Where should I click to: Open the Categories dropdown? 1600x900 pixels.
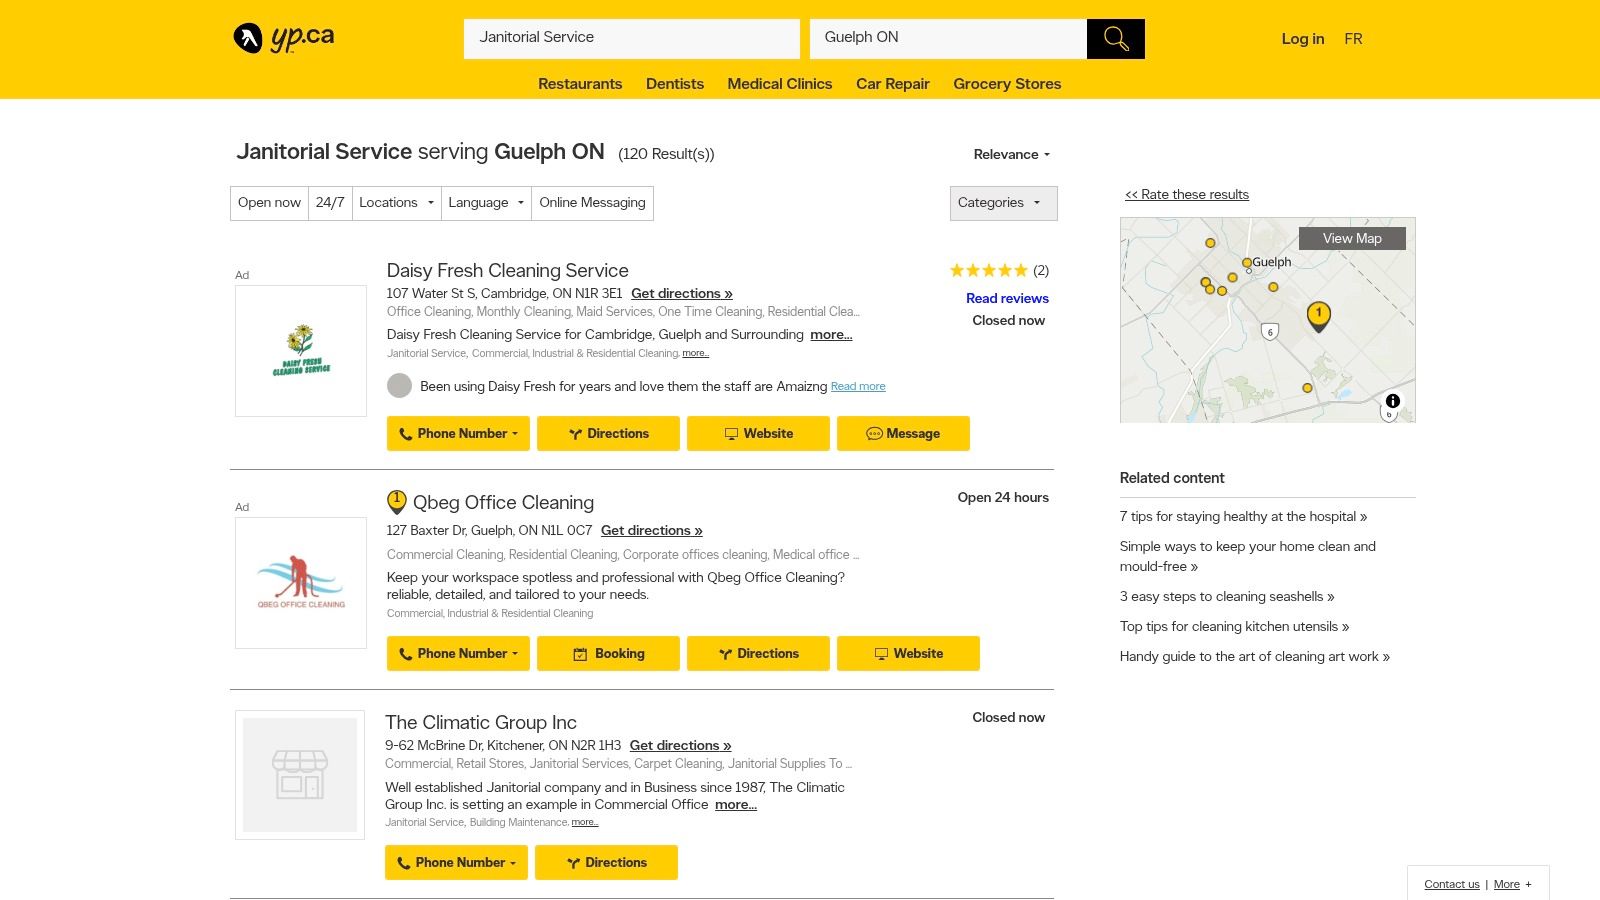(1003, 203)
